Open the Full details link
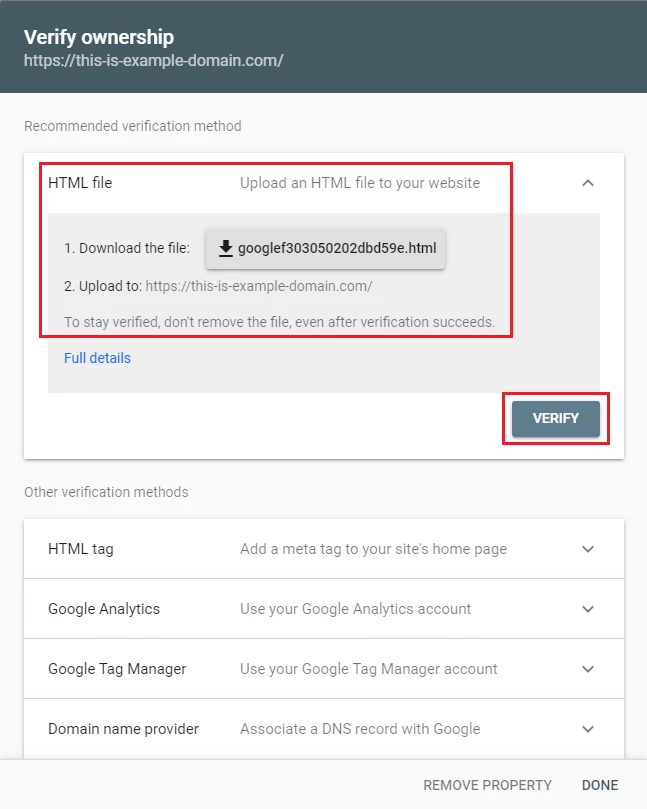 pos(97,358)
